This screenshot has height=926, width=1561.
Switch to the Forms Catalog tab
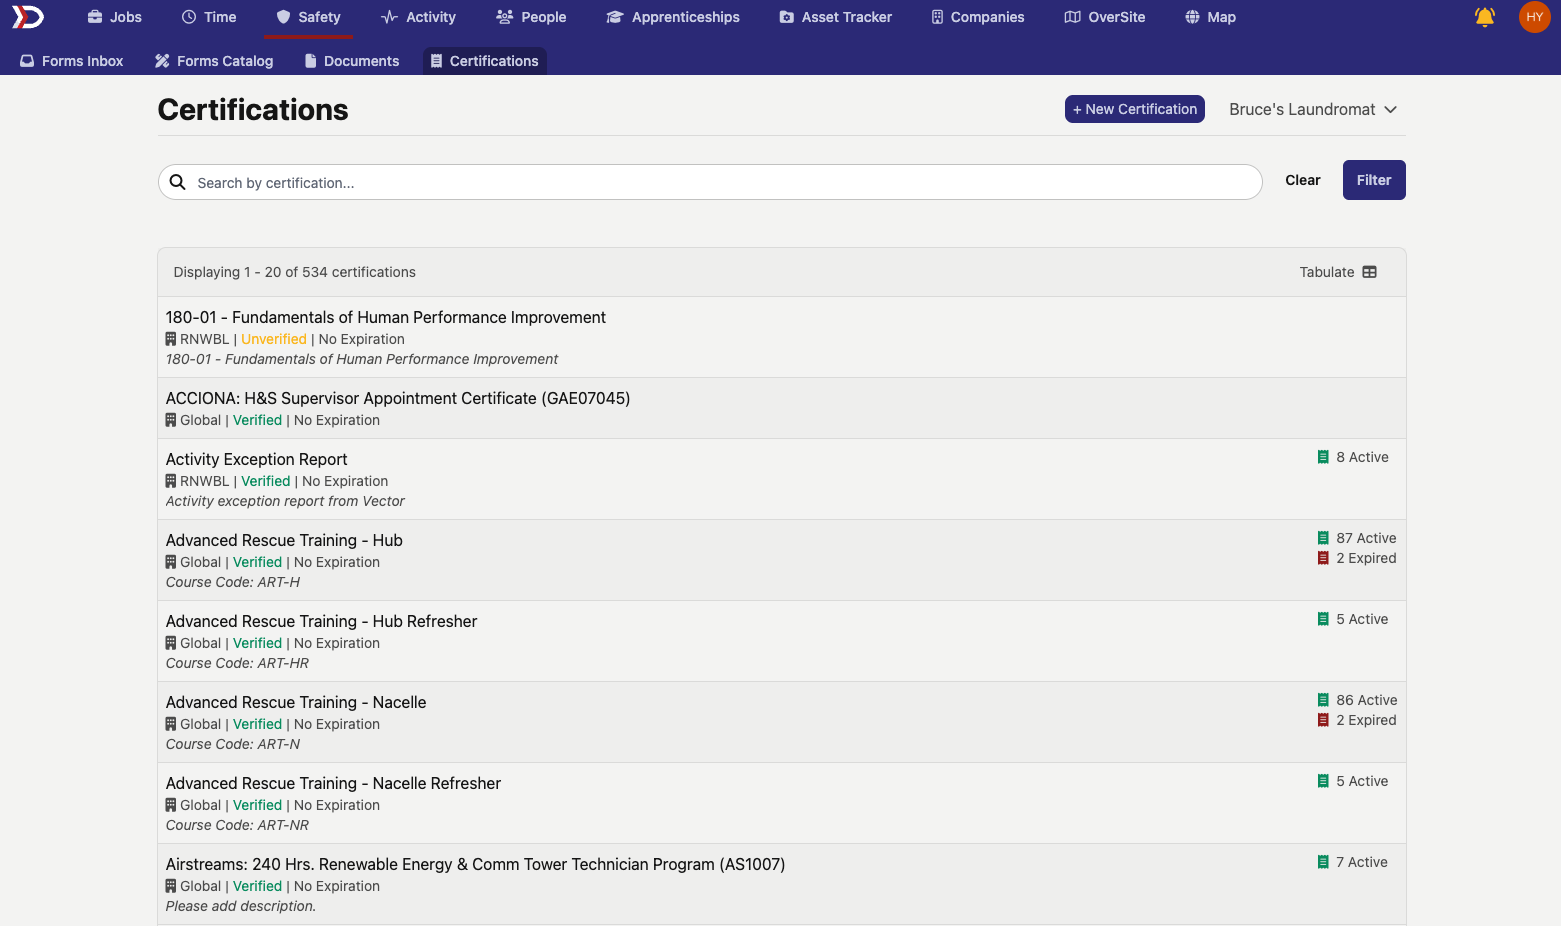pos(214,61)
